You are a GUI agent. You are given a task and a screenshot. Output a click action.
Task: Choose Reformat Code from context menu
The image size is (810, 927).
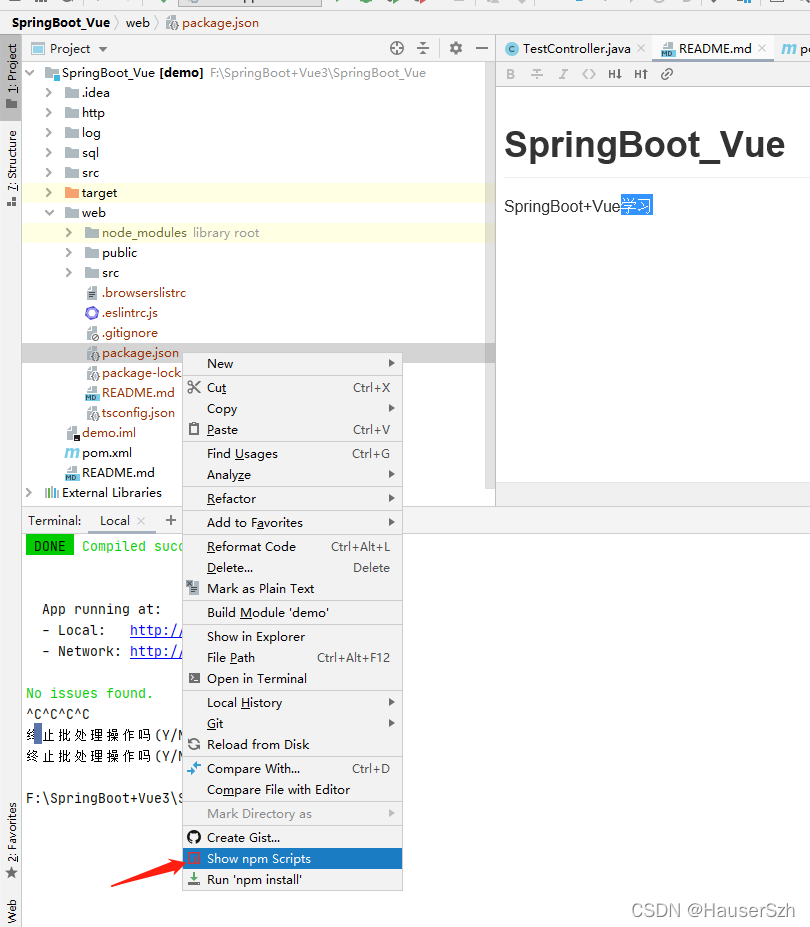point(293,546)
